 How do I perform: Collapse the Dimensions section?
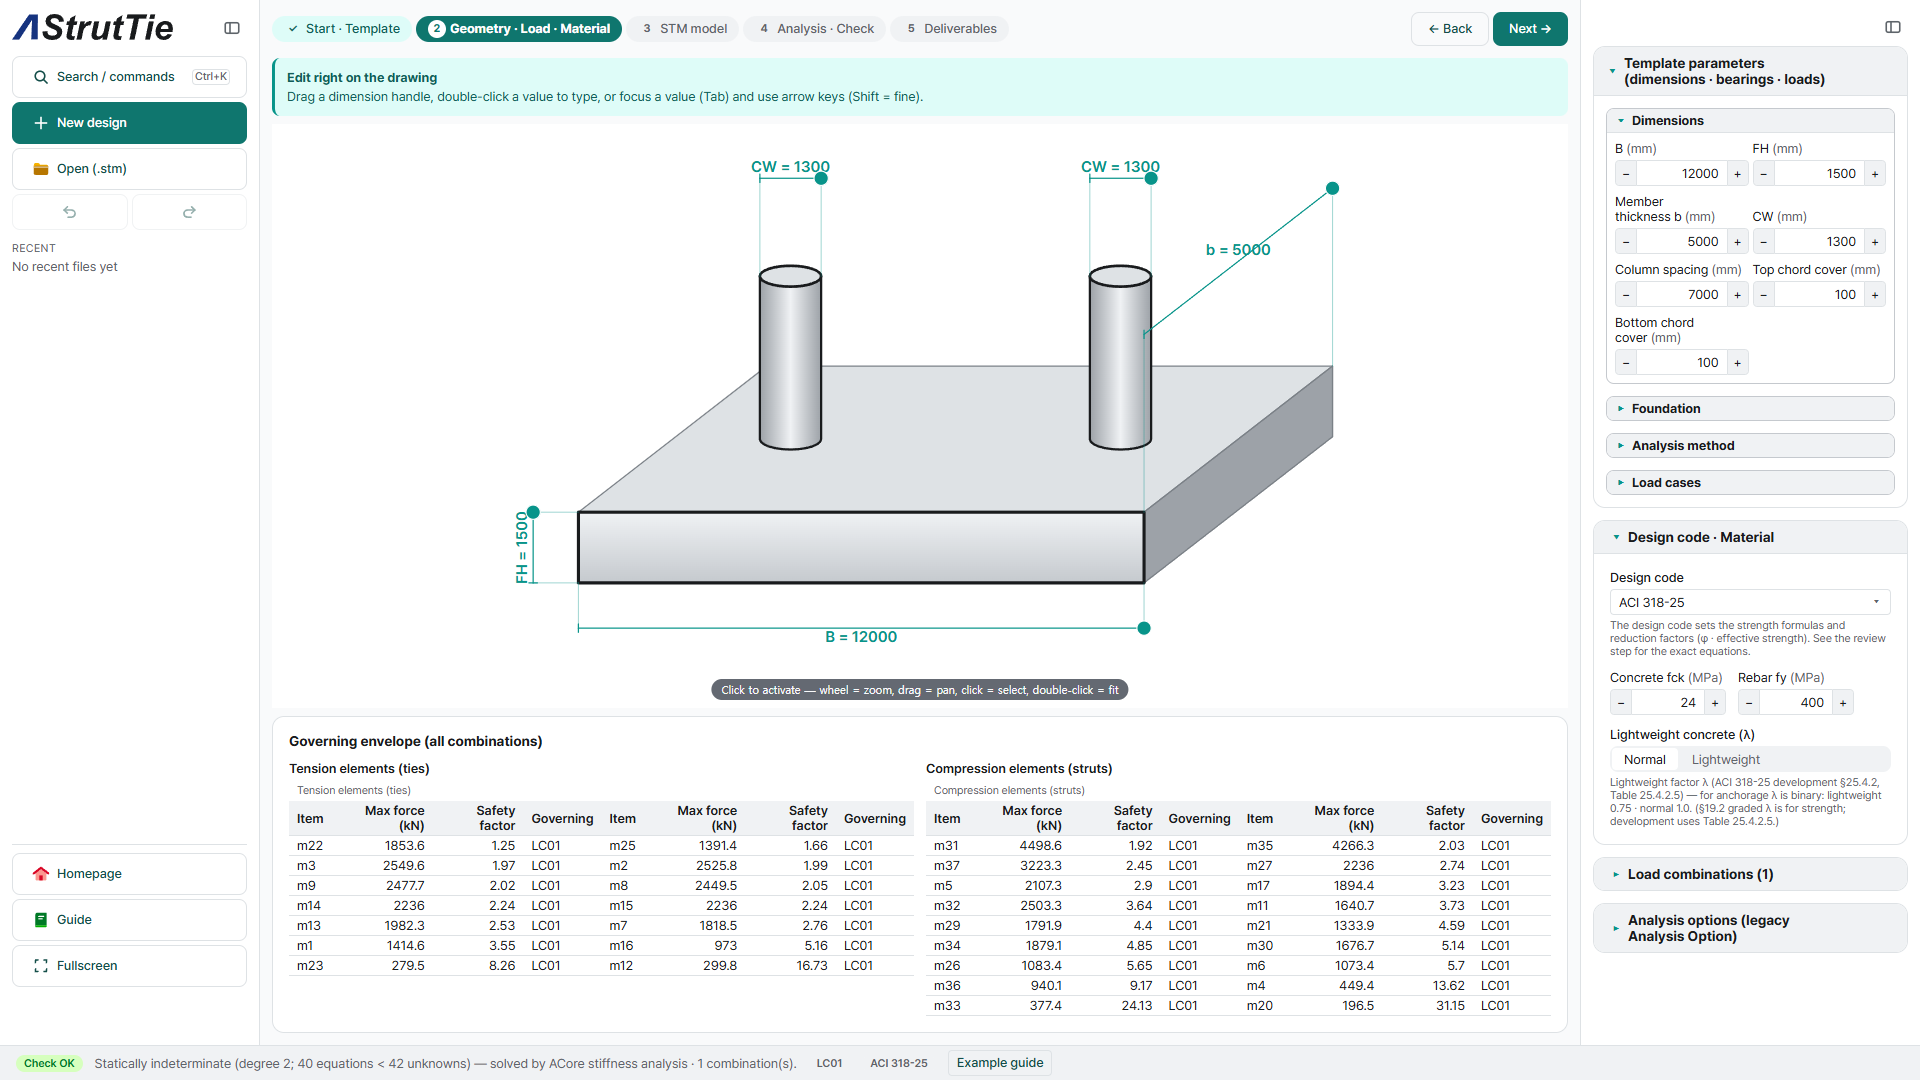1750,121
